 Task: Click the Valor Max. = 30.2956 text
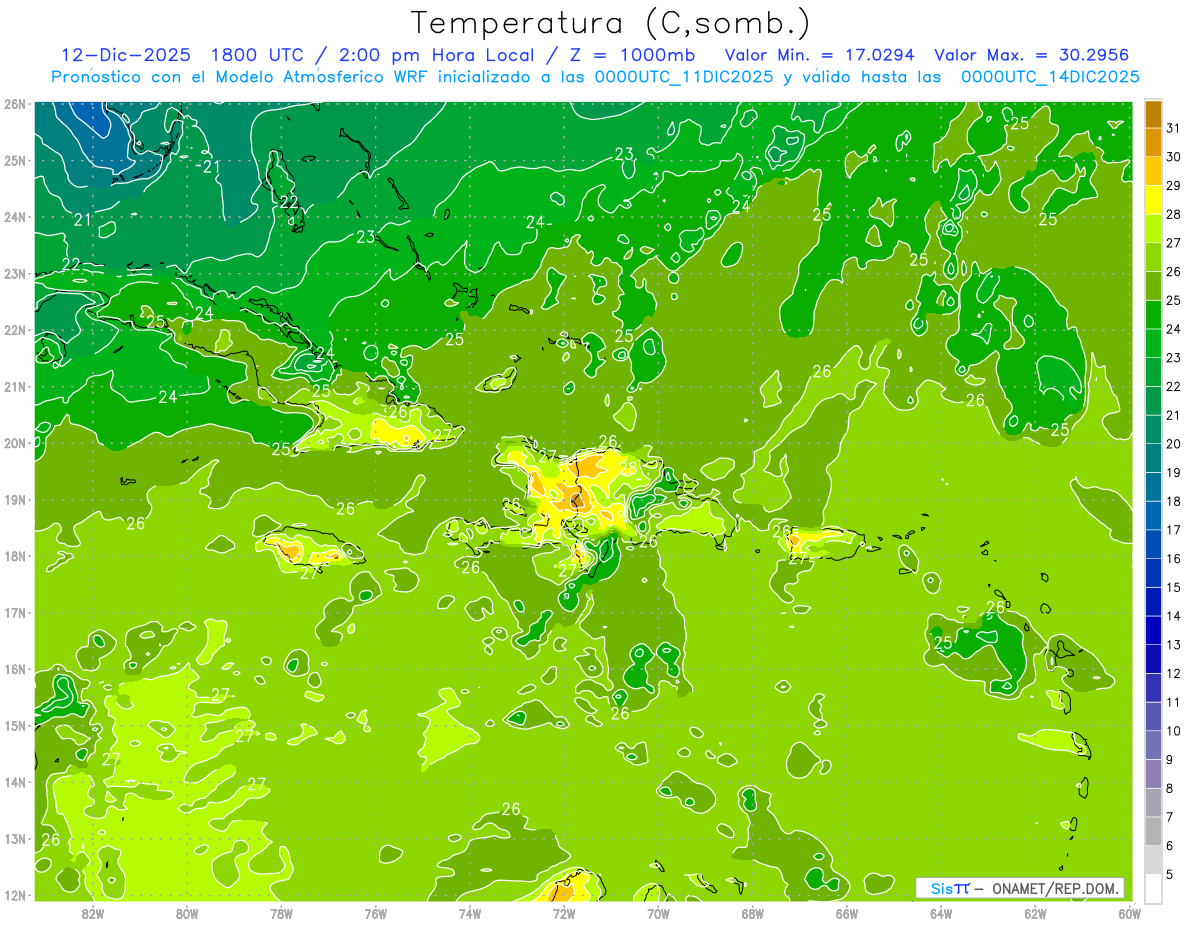(1032, 55)
